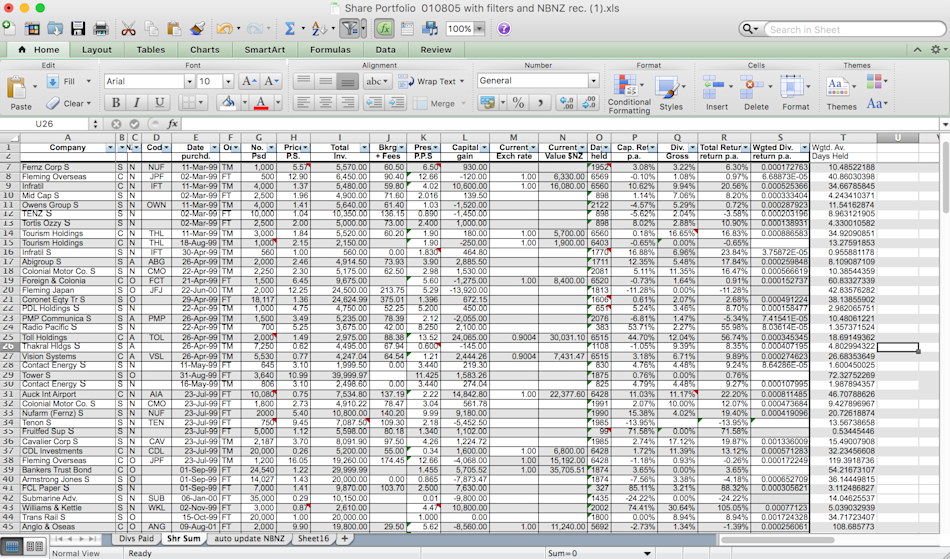Apply the fill color paint bucket

pyautogui.click(x=228, y=102)
